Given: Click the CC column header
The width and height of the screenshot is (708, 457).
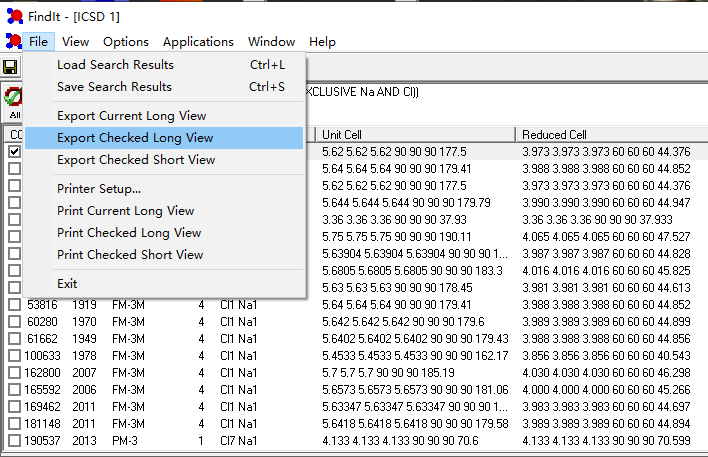Looking at the screenshot, I should (14, 135).
